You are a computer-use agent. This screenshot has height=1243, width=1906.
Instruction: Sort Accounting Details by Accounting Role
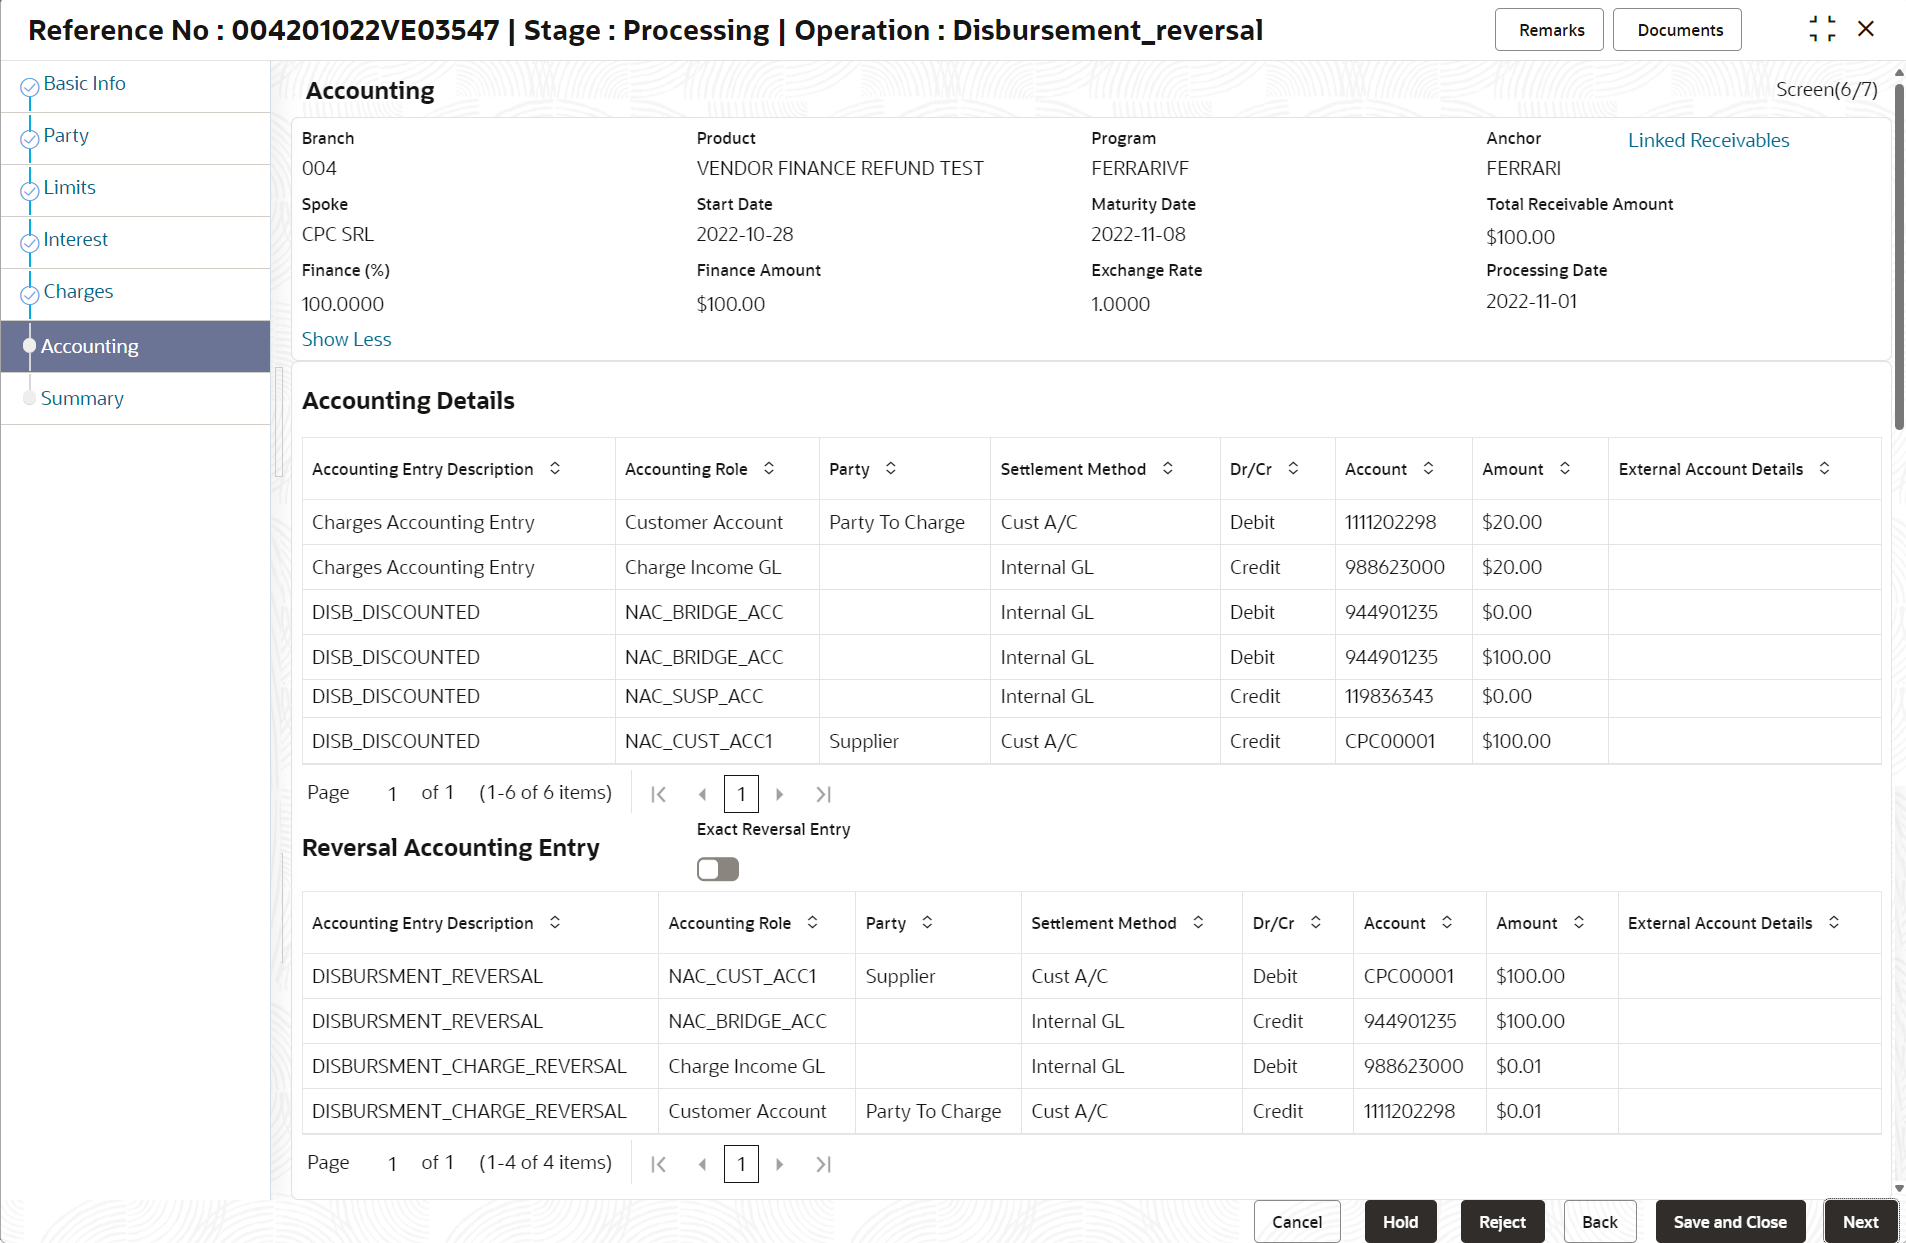(x=769, y=468)
